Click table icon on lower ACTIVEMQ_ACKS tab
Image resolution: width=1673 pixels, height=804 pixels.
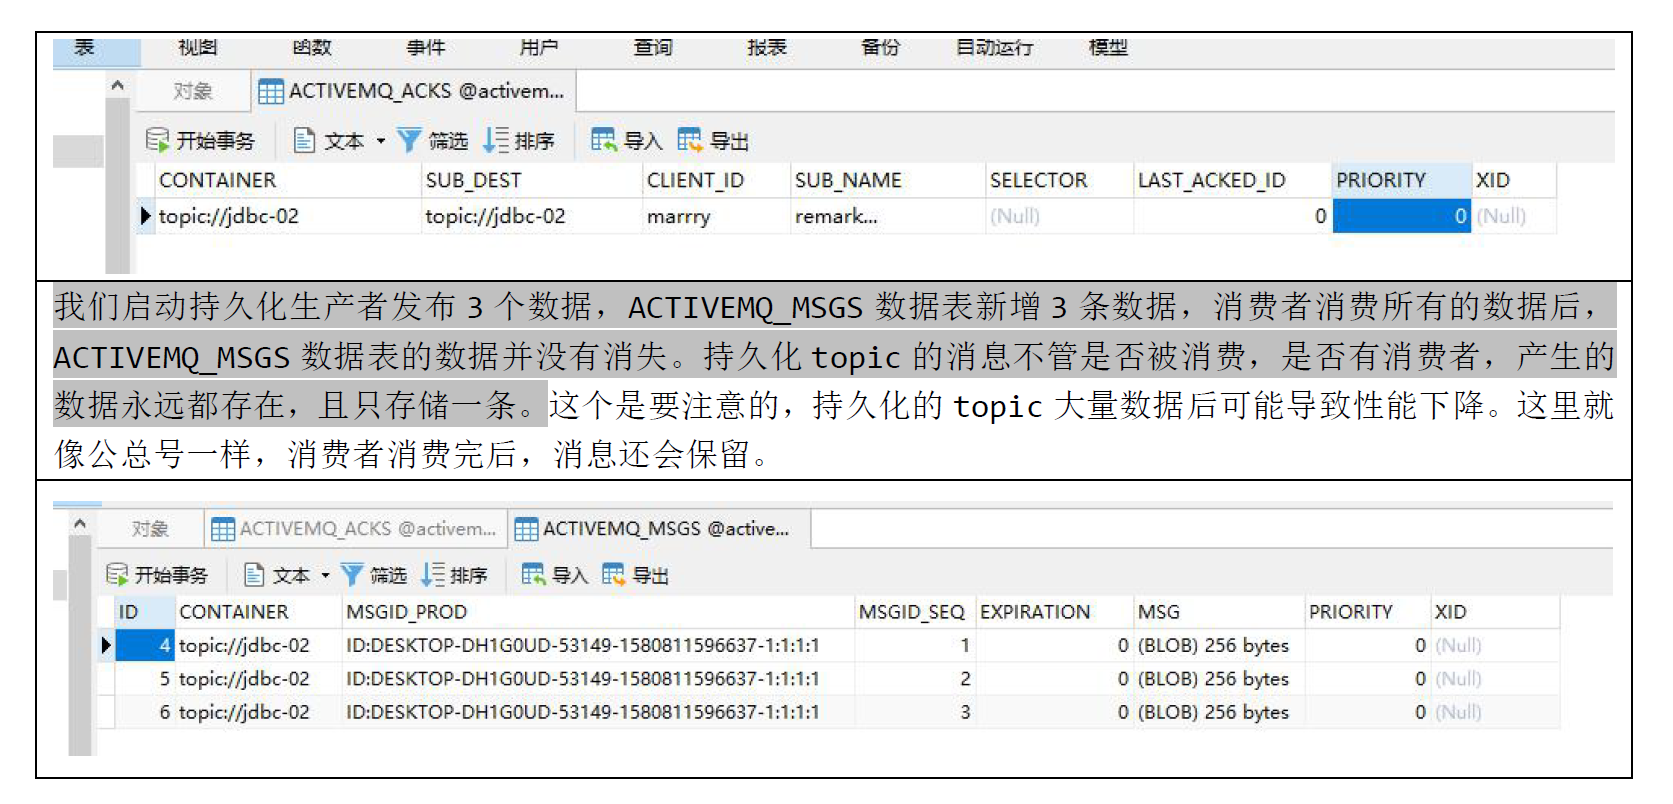223,529
